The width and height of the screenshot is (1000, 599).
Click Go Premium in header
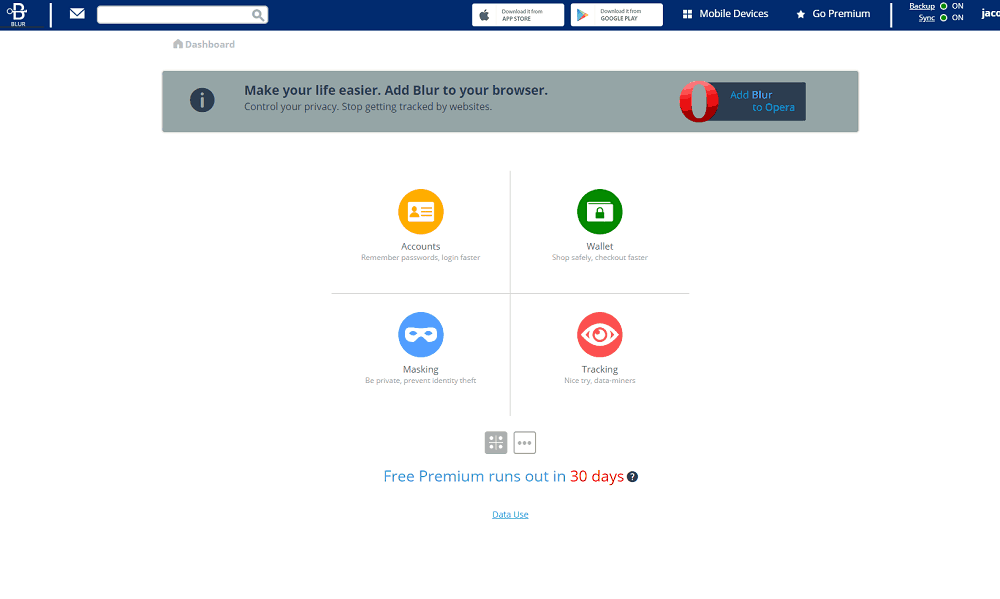[x=833, y=14]
